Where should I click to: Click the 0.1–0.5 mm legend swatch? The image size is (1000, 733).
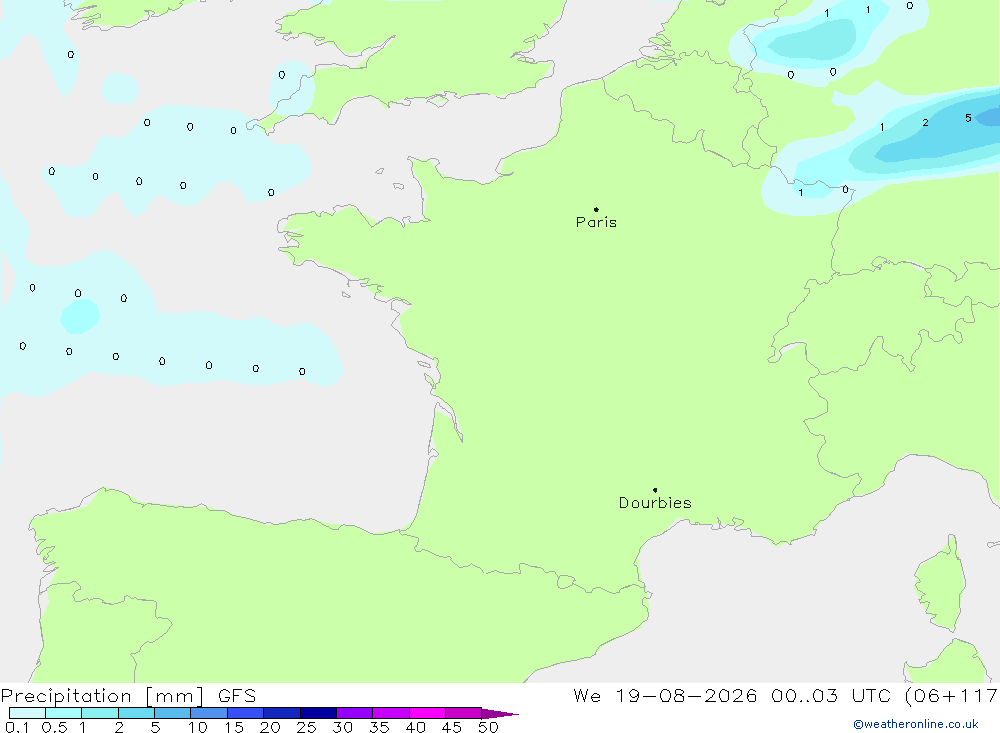coord(27,713)
